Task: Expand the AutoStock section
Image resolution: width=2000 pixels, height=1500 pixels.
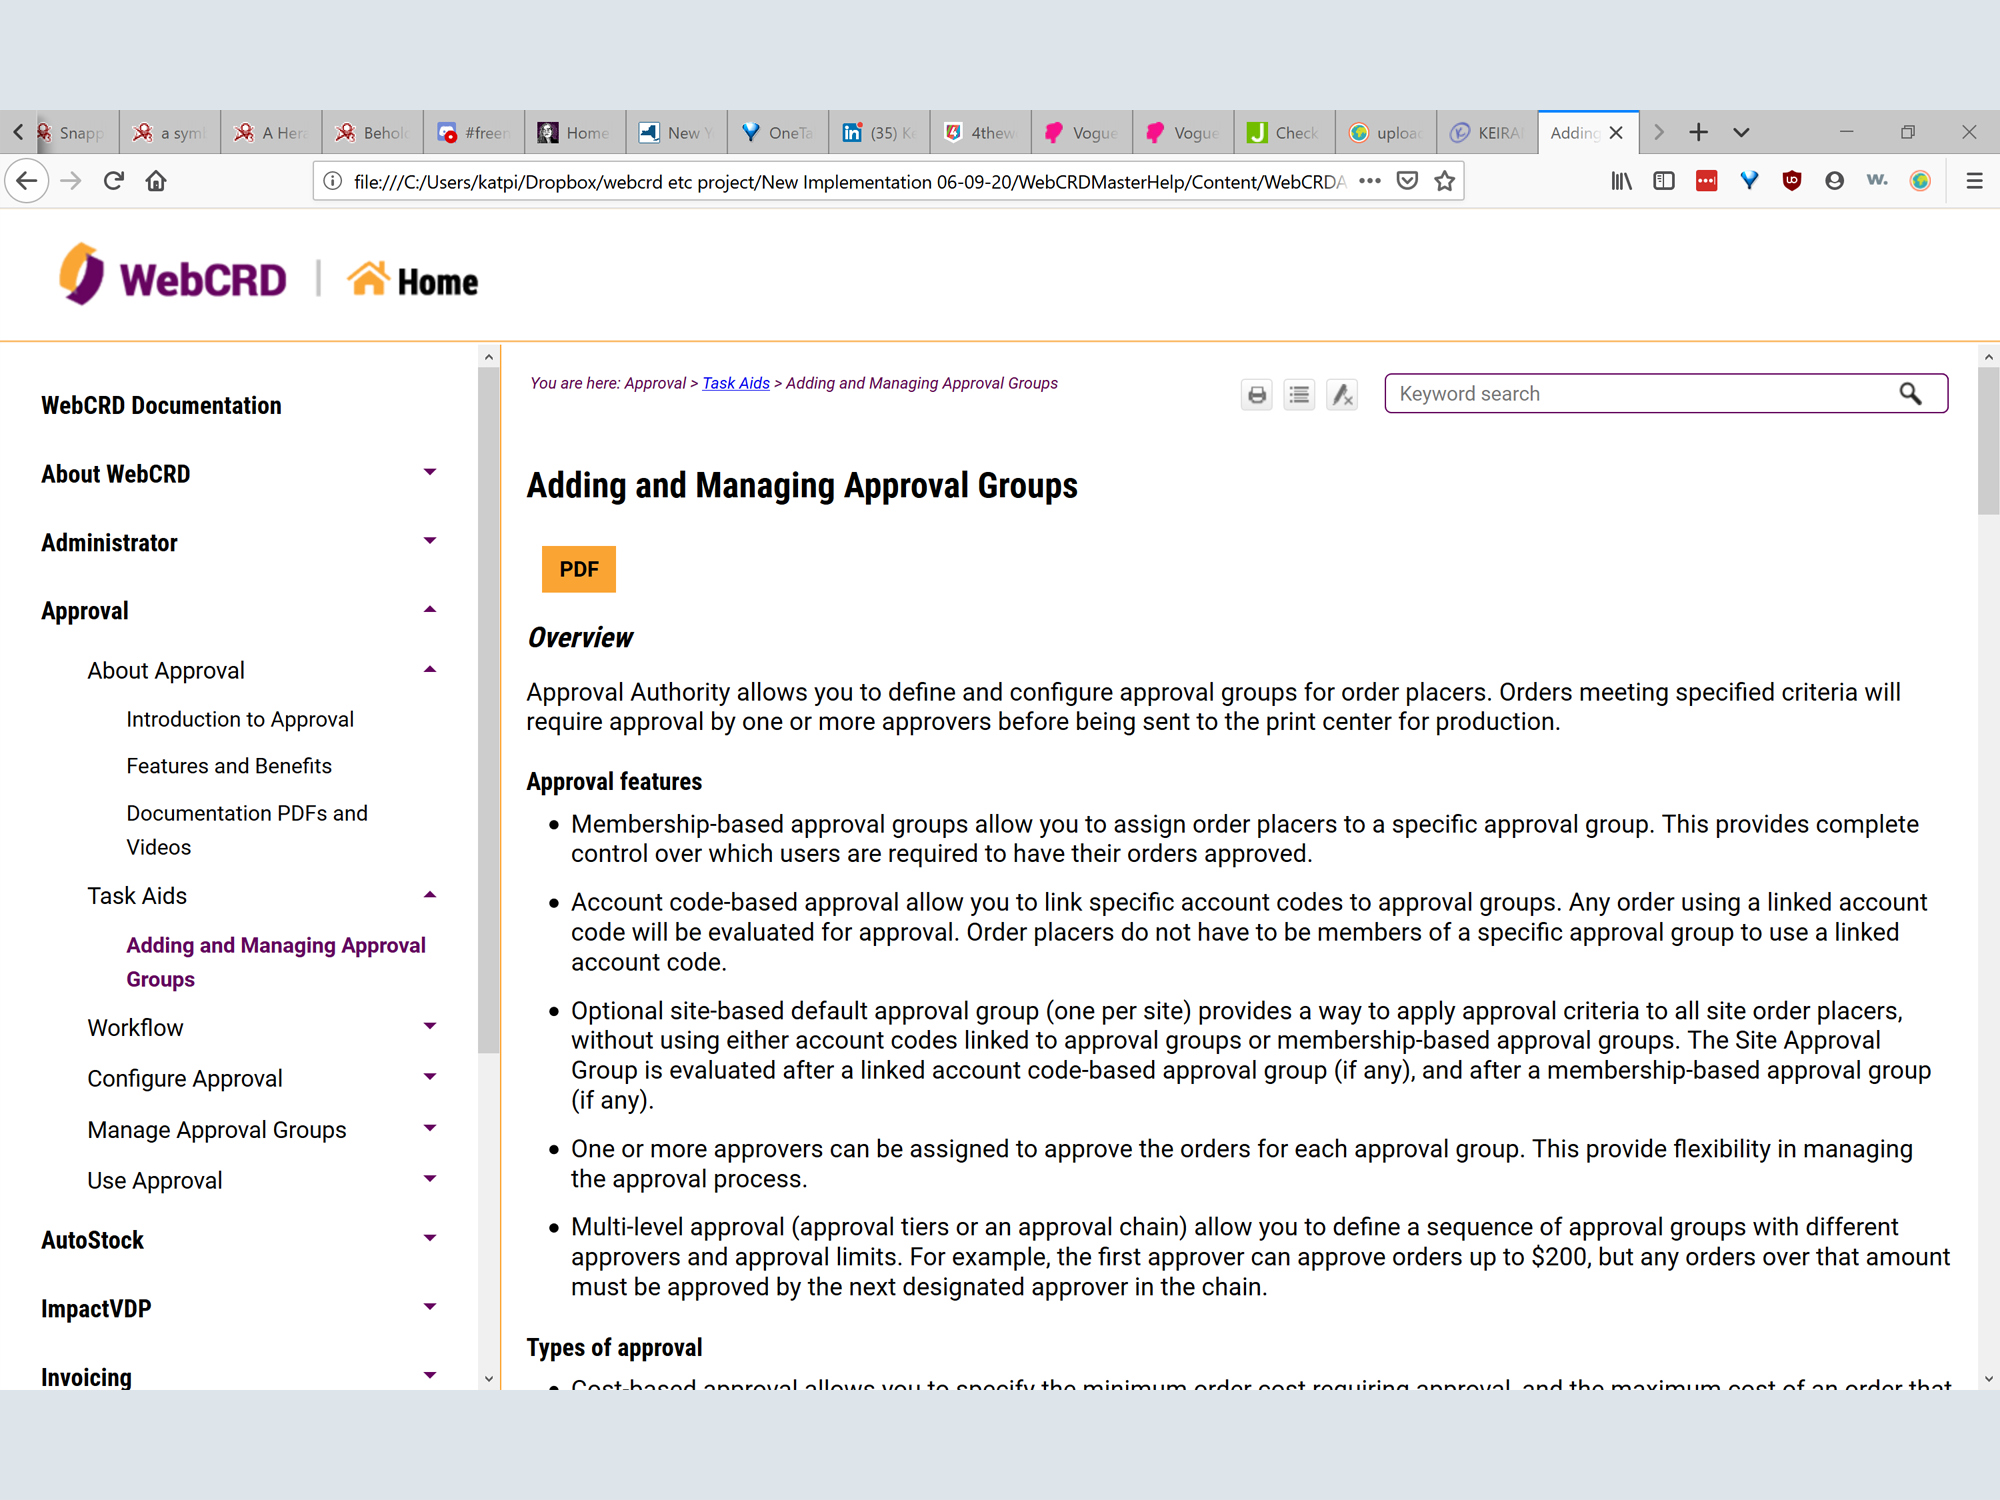Action: pyautogui.click(x=430, y=1238)
